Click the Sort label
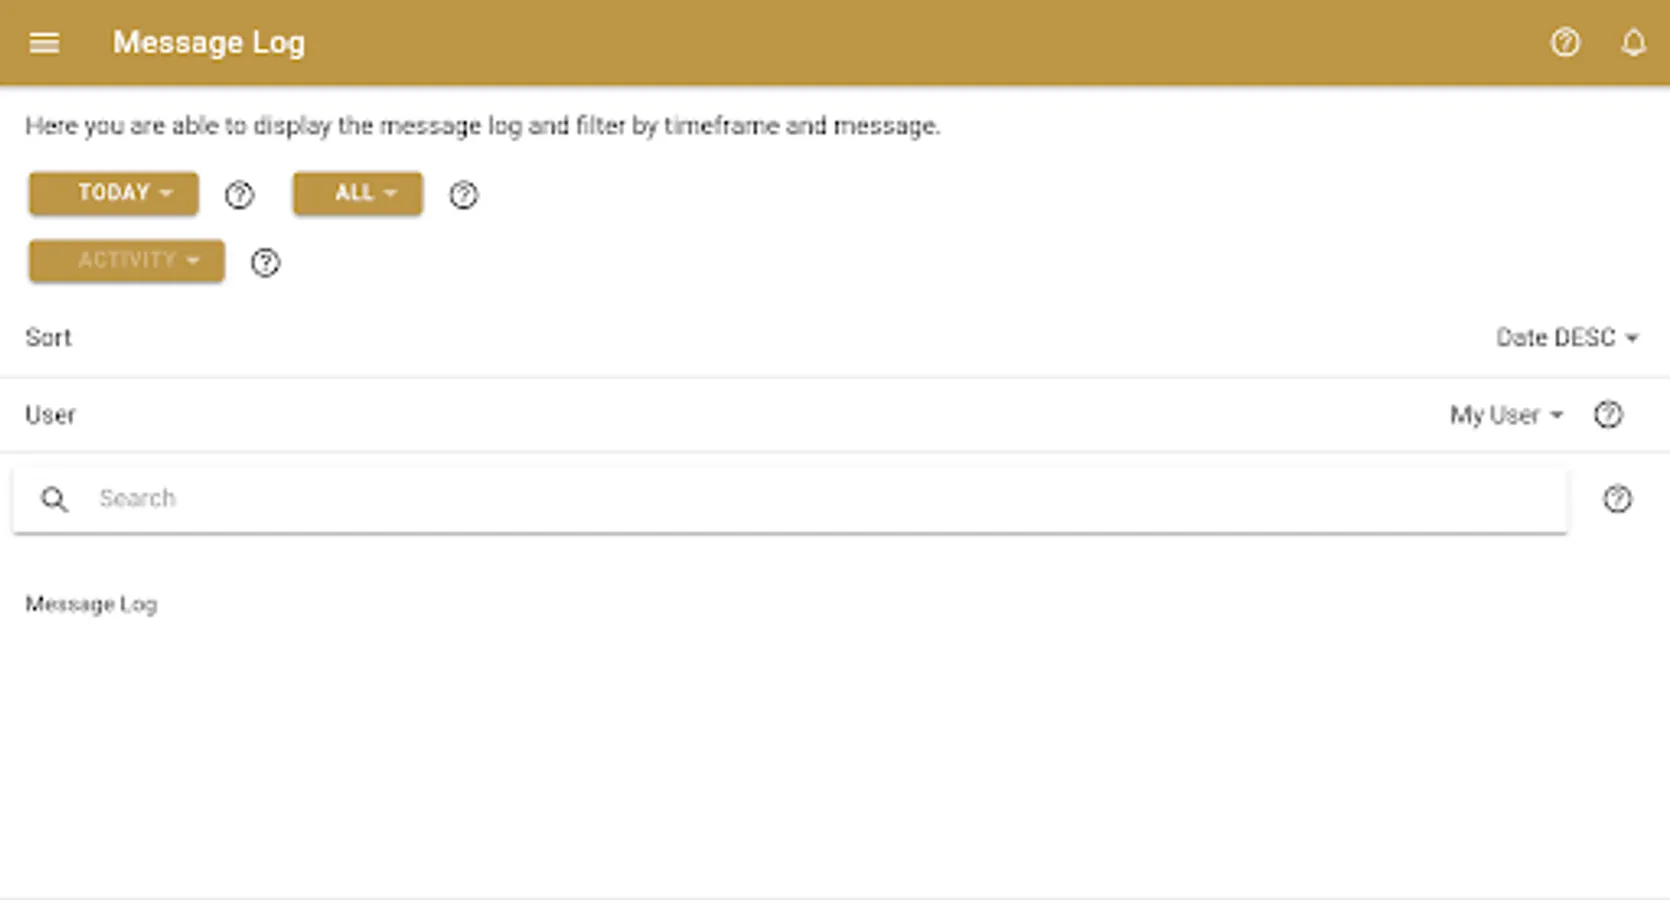Image resolution: width=1670 pixels, height=900 pixels. click(x=48, y=338)
